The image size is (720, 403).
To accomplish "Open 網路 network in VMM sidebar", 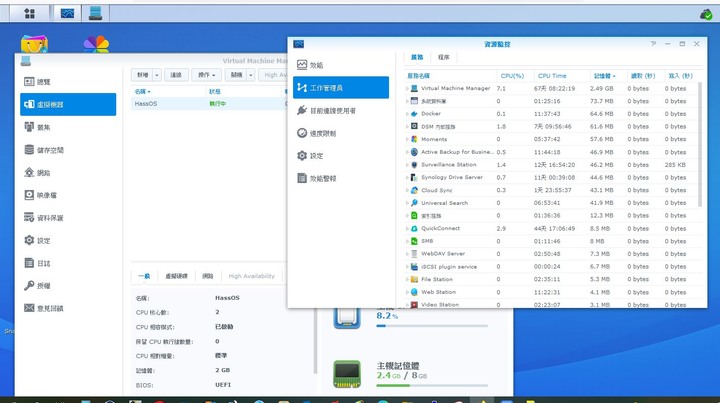I will point(68,173).
